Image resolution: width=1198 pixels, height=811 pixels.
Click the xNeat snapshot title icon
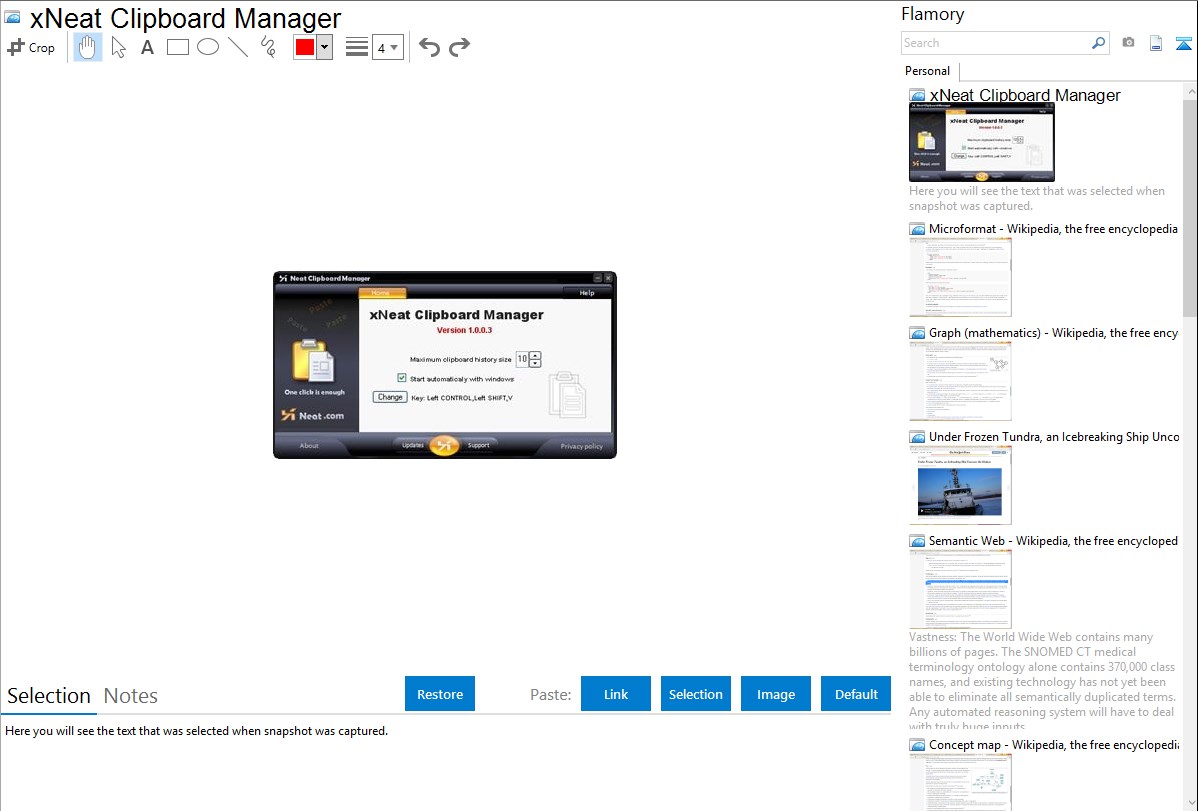click(917, 96)
